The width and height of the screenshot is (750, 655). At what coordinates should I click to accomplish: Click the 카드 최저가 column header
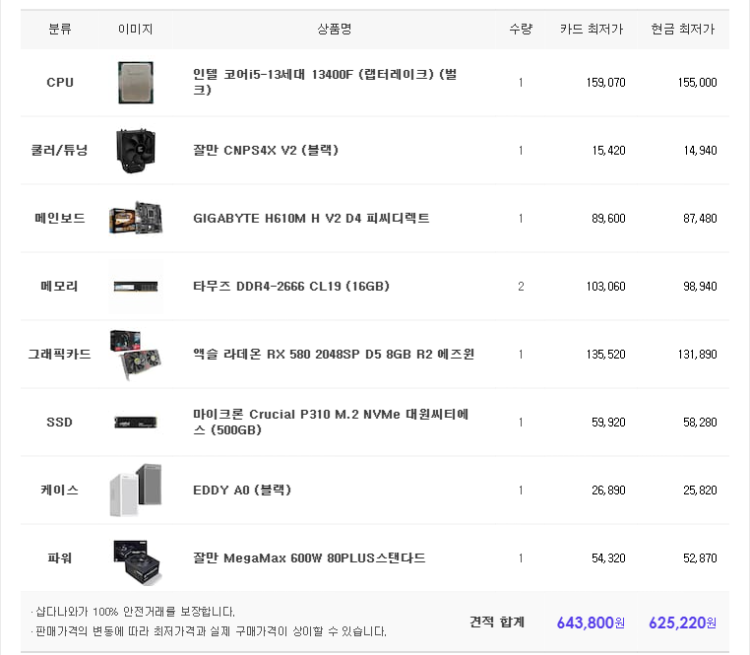tap(591, 29)
